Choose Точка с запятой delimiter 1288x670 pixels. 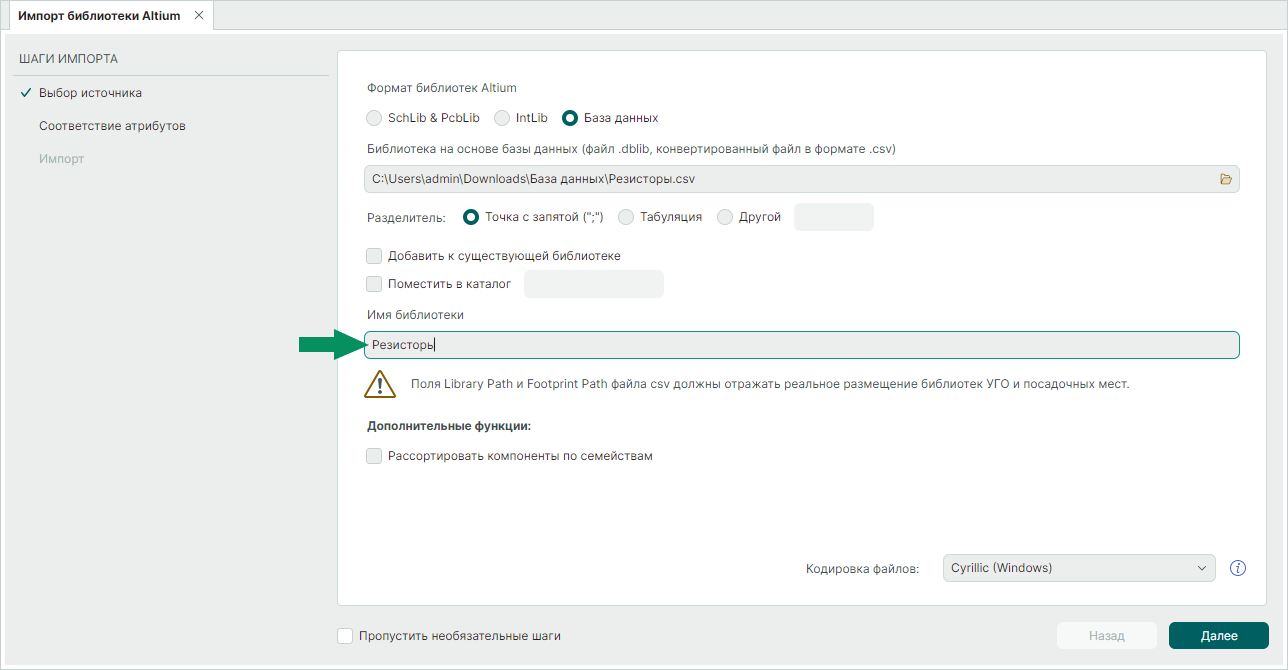[x=472, y=217]
